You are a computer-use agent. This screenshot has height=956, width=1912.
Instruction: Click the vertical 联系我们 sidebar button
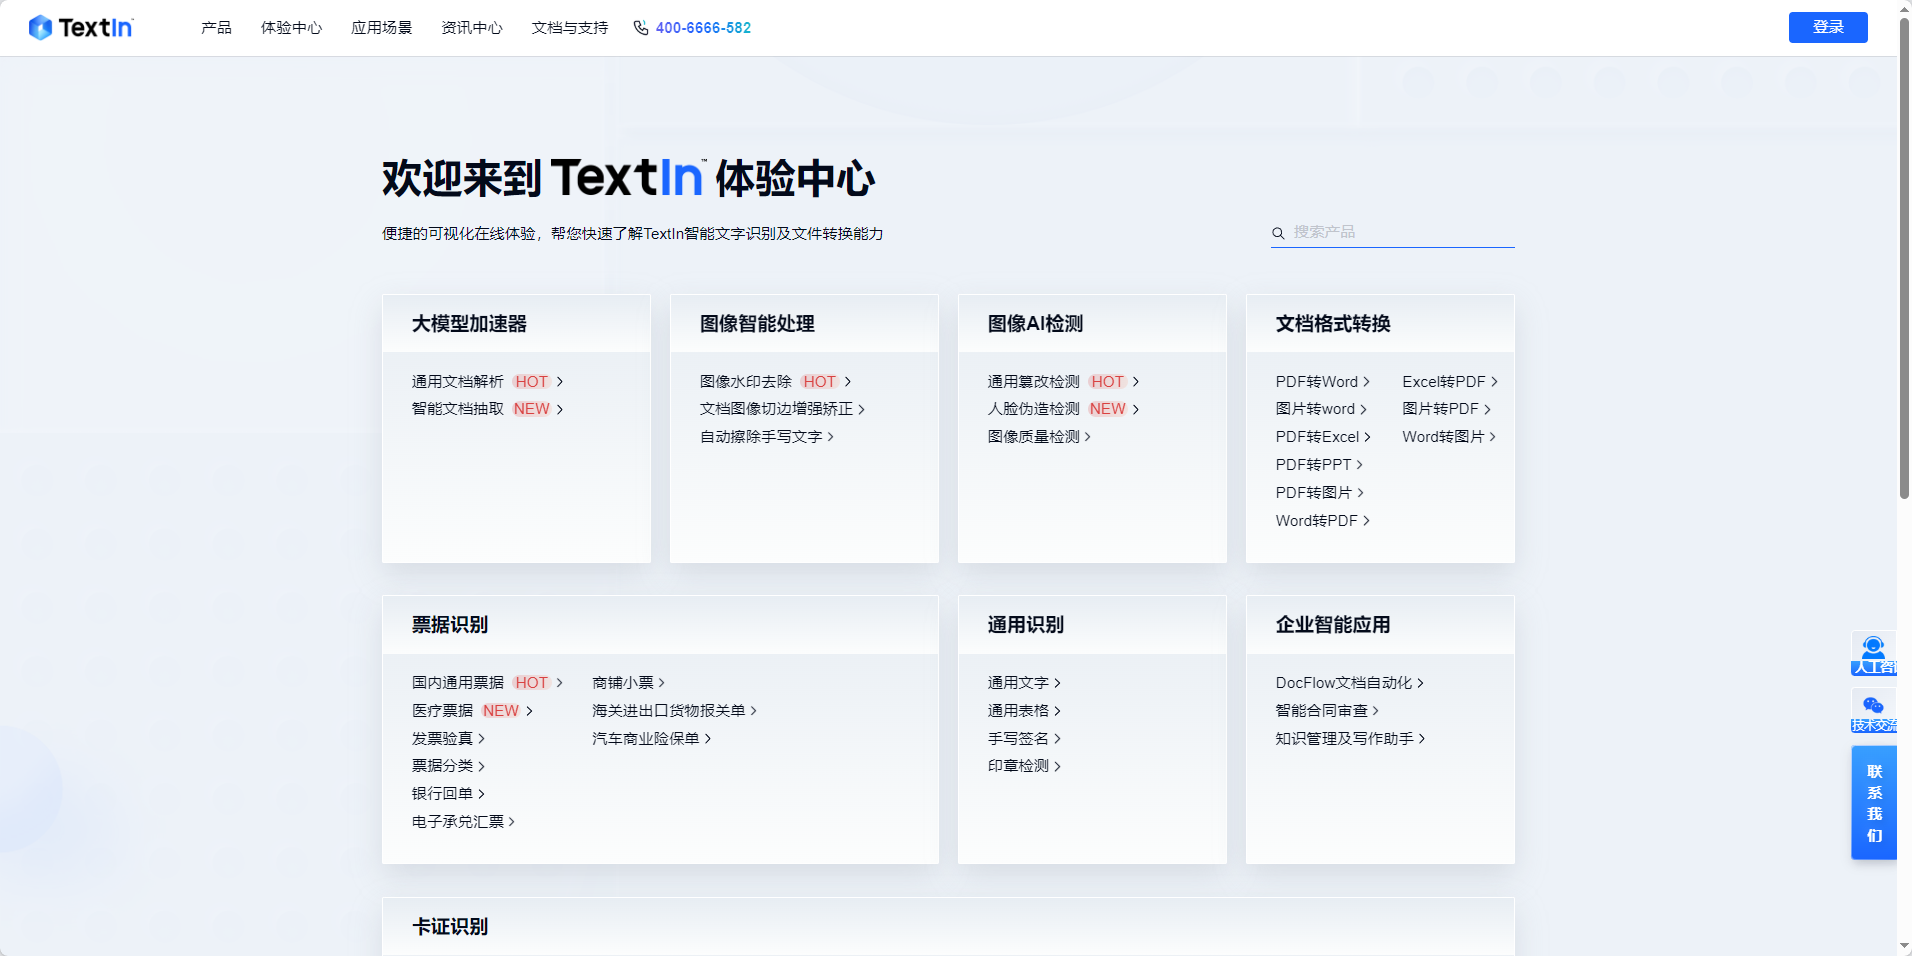pyautogui.click(x=1874, y=802)
